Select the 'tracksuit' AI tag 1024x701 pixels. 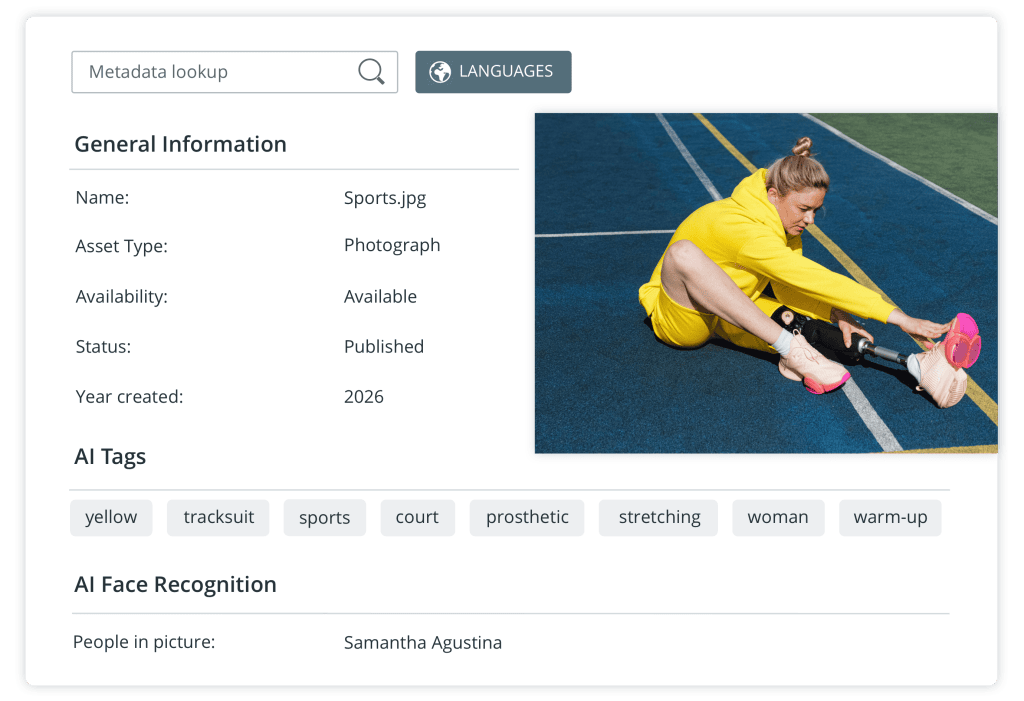click(x=218, y=517)
